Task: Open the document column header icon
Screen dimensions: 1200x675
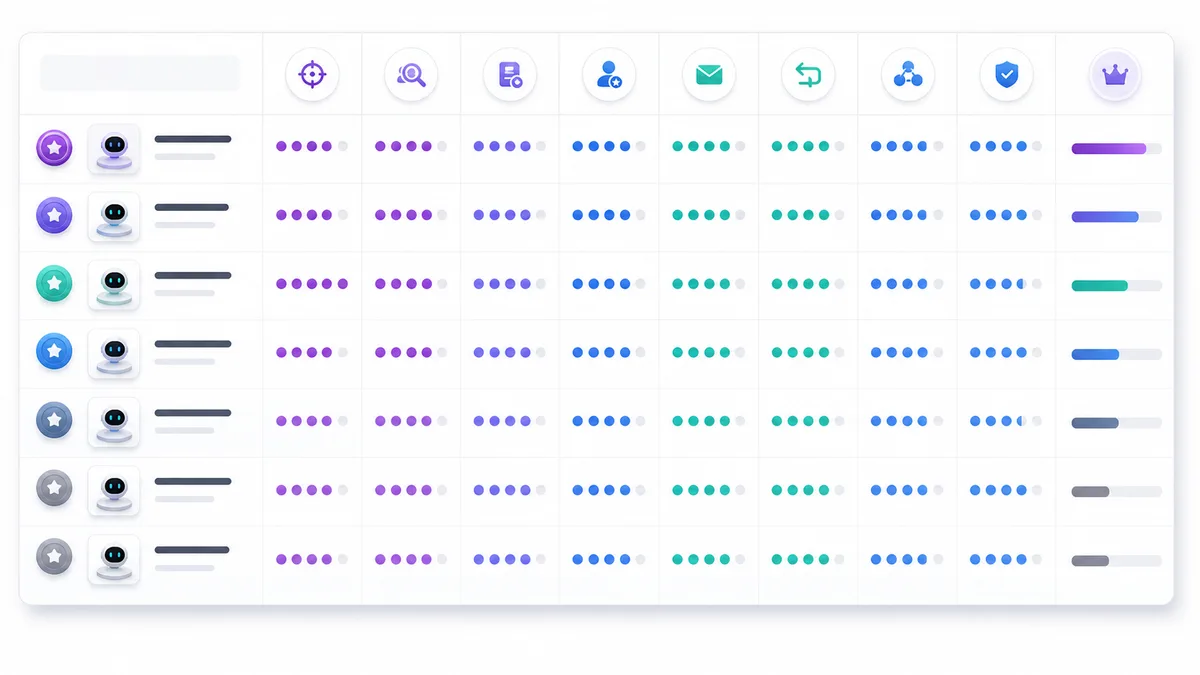Action: click(510, 75)
